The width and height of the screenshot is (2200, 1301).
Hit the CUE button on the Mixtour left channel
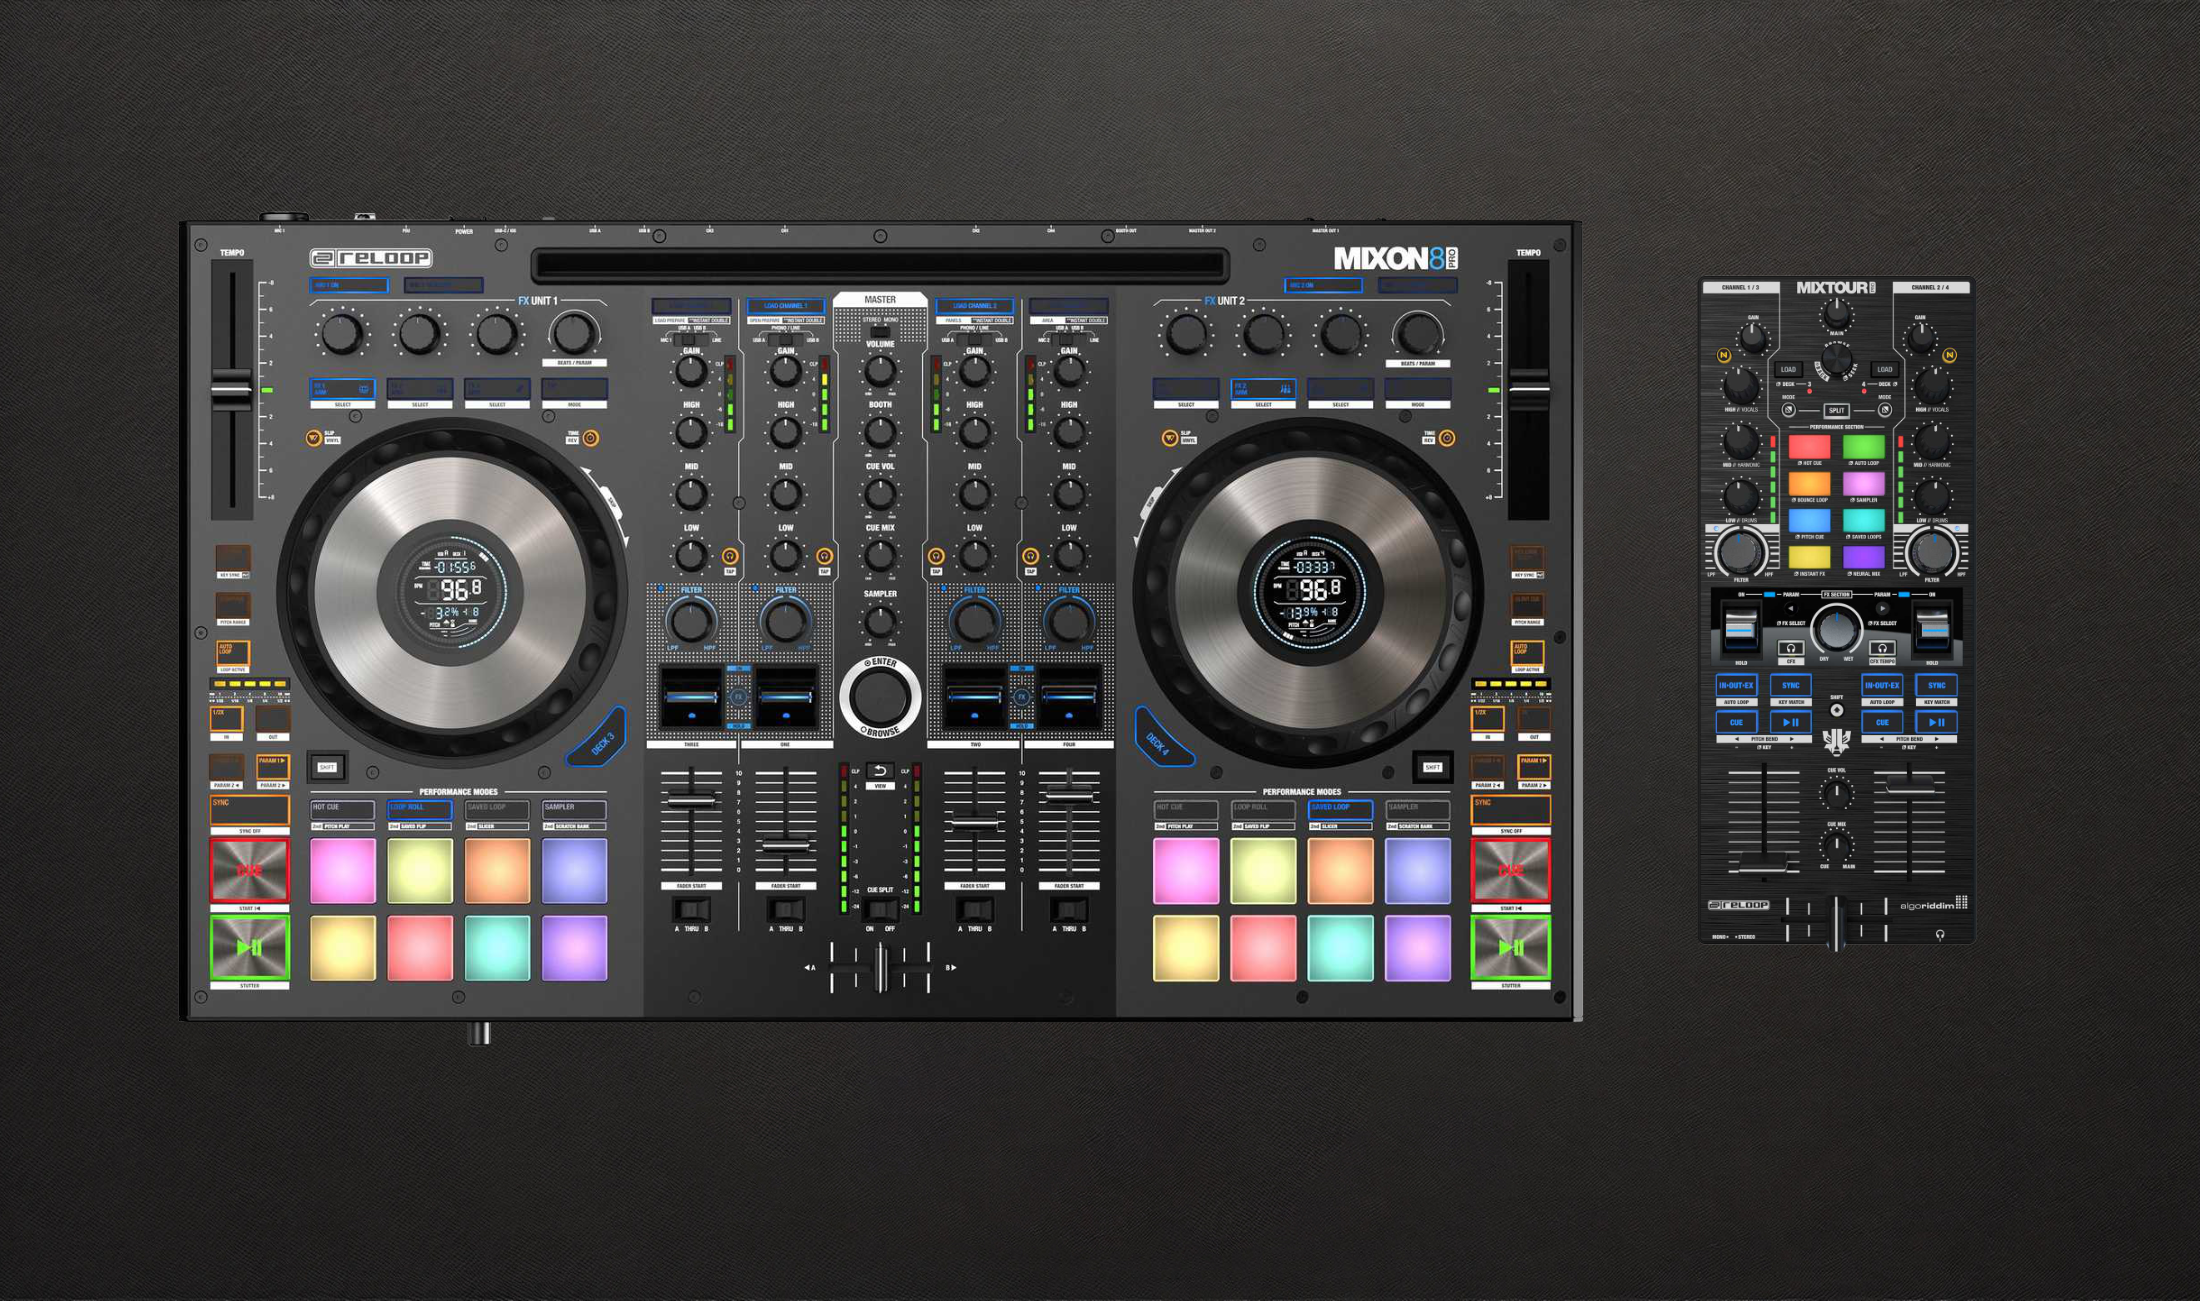[x=1739, y=722]
